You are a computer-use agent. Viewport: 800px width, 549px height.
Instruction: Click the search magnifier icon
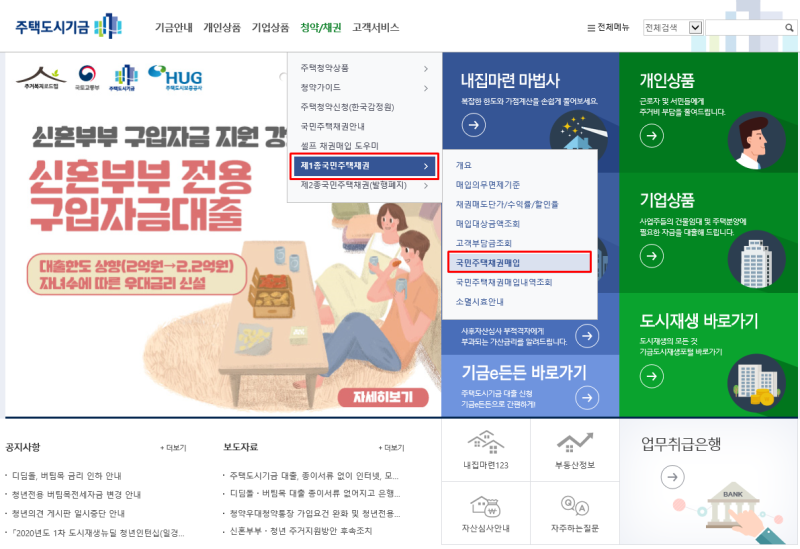click(789, 28)
